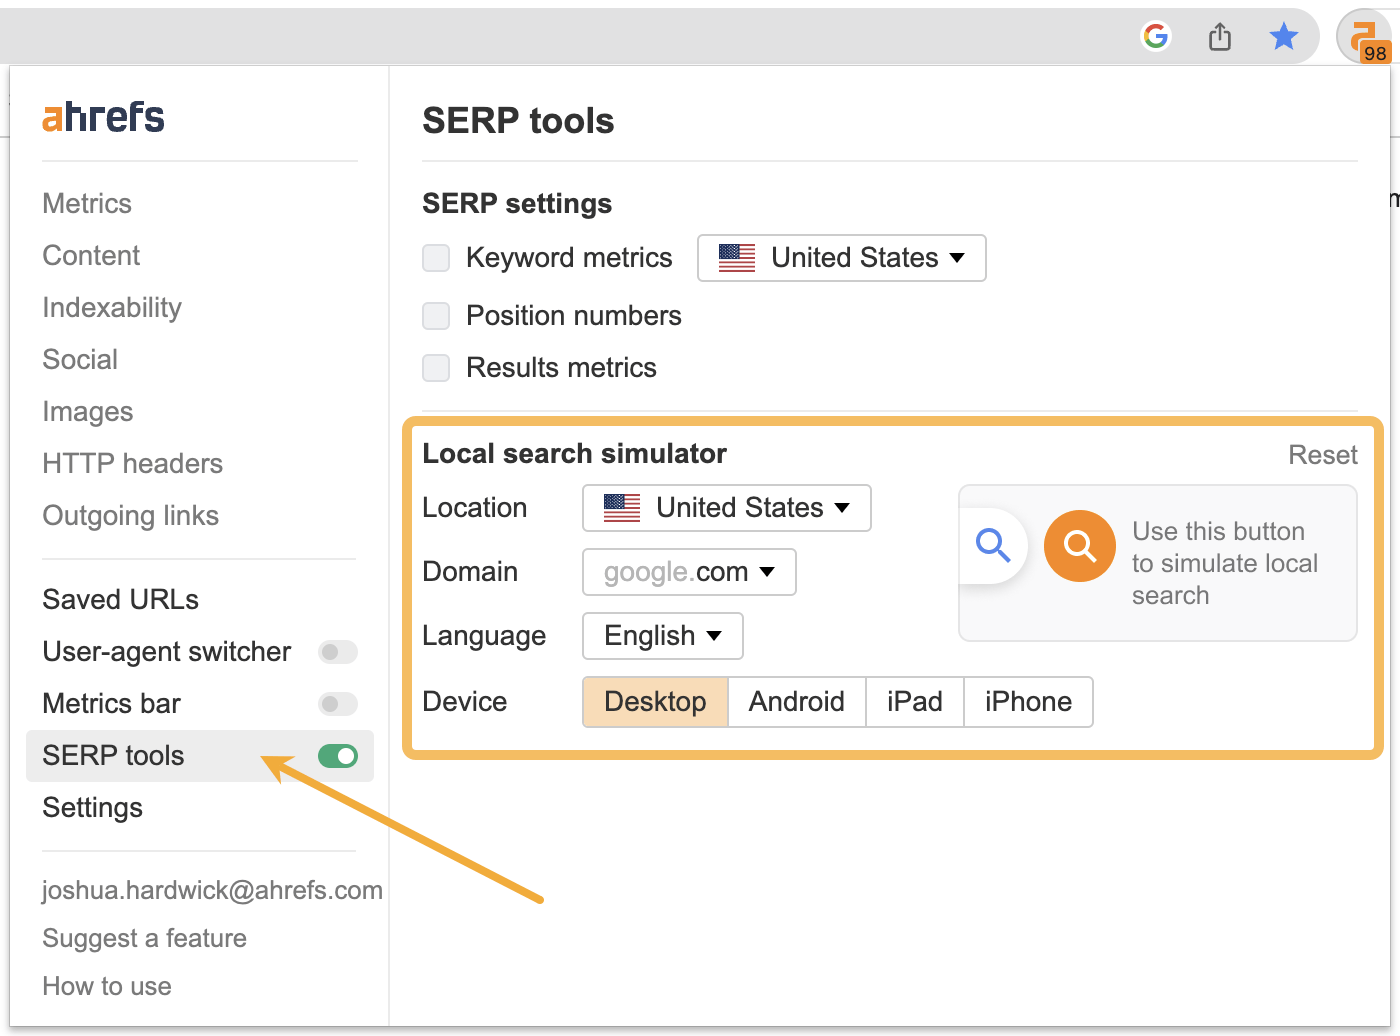This screenshot has width=1400, height=1036.
Task: Expand the English language dropdown
Action: point(662,636)
